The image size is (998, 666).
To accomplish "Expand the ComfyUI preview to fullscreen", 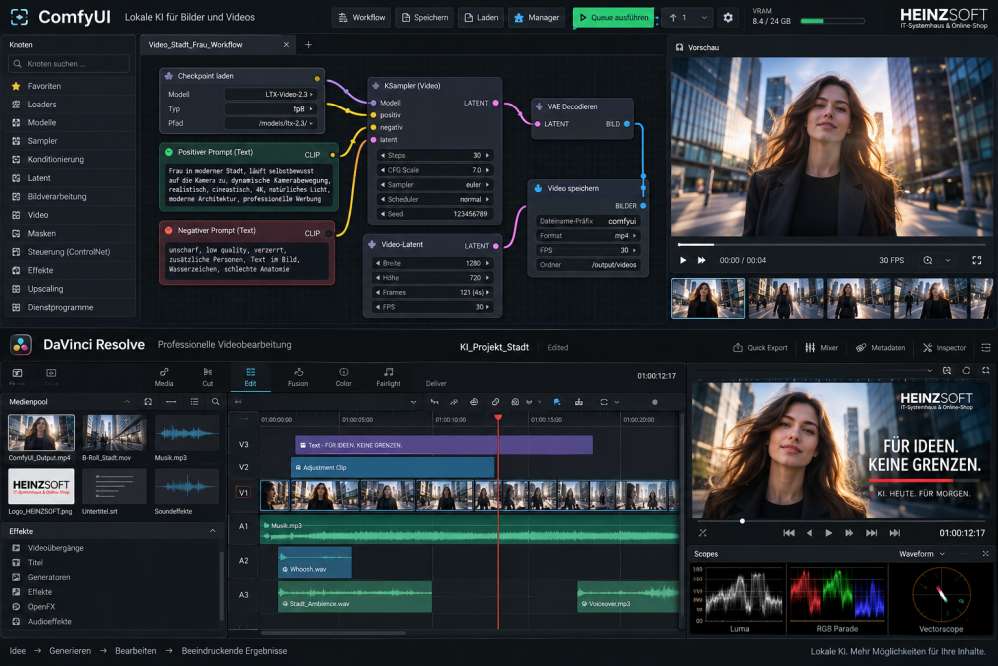I will pyautogui.click(x=976, y=260).
